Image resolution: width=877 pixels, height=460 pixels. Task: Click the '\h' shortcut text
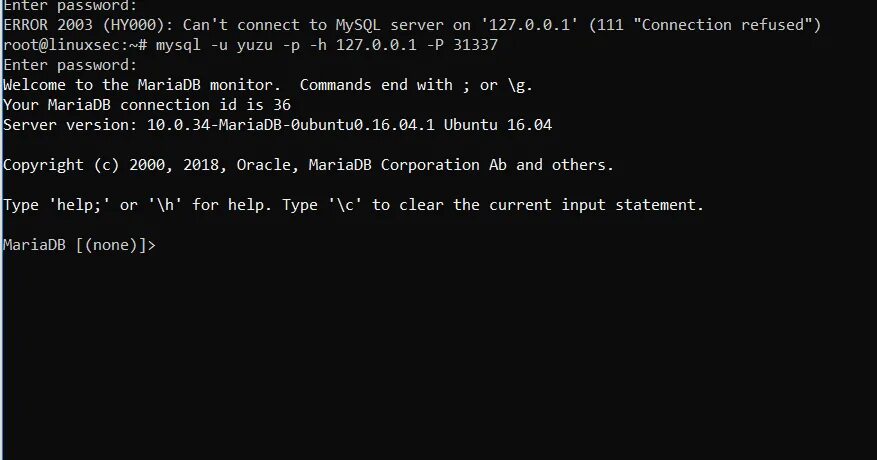[x=165, y=205]
